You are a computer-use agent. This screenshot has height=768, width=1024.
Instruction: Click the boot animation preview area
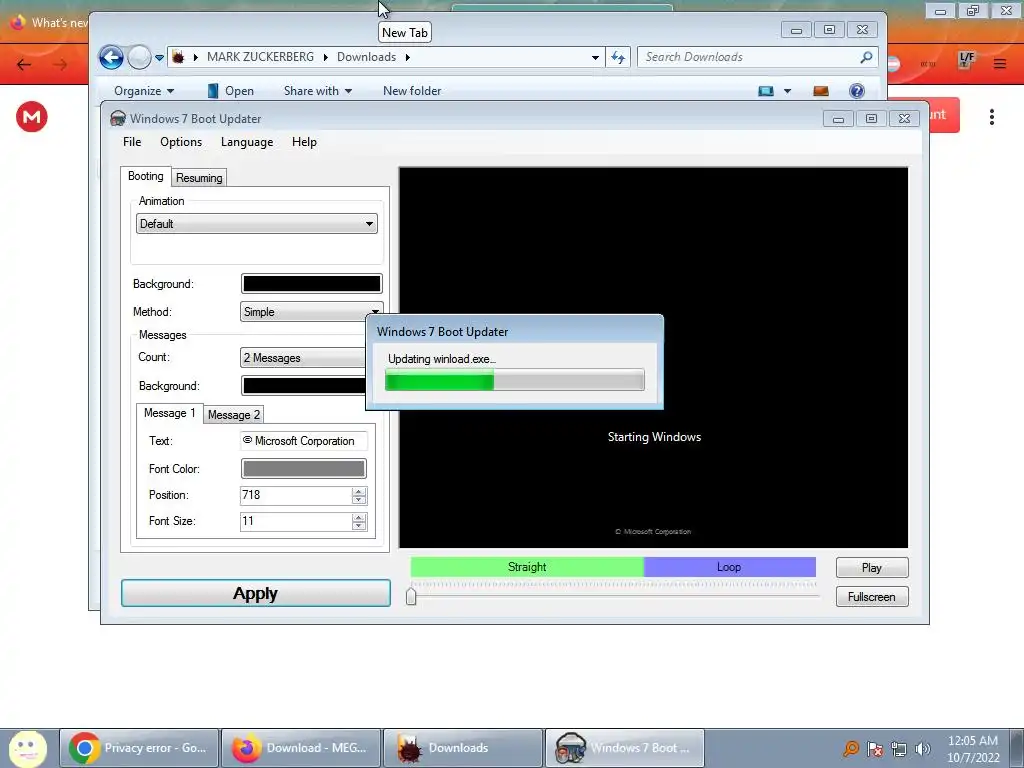[x=653, y=357]
